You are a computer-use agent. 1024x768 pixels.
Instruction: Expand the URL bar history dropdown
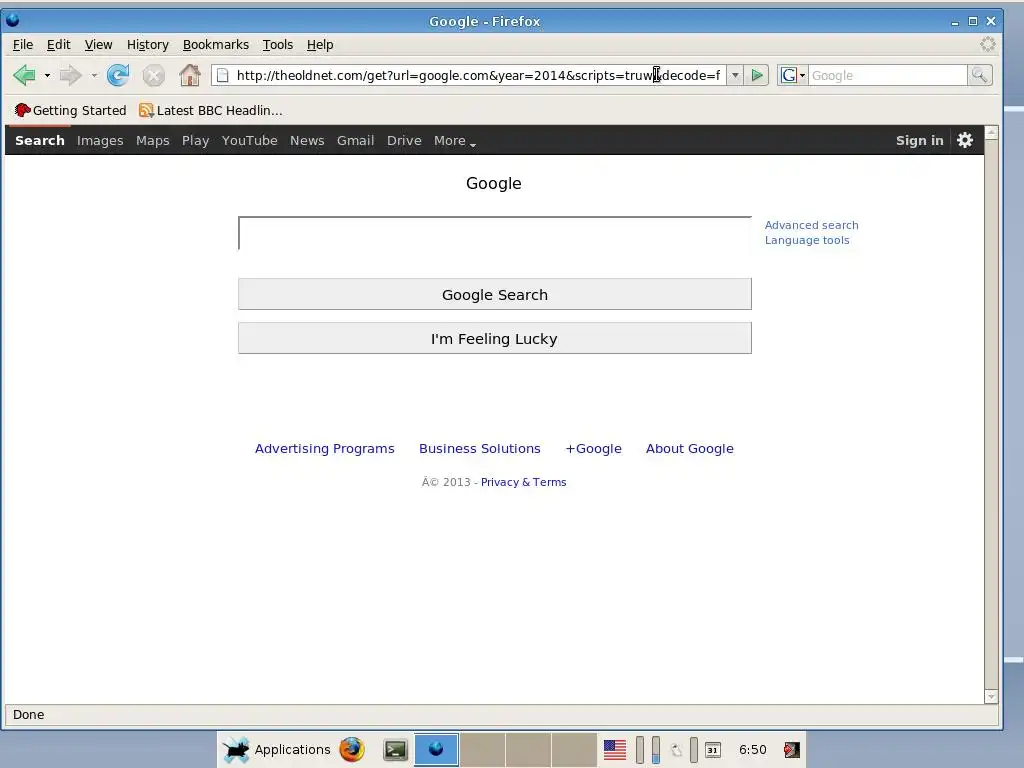(735, 75)
